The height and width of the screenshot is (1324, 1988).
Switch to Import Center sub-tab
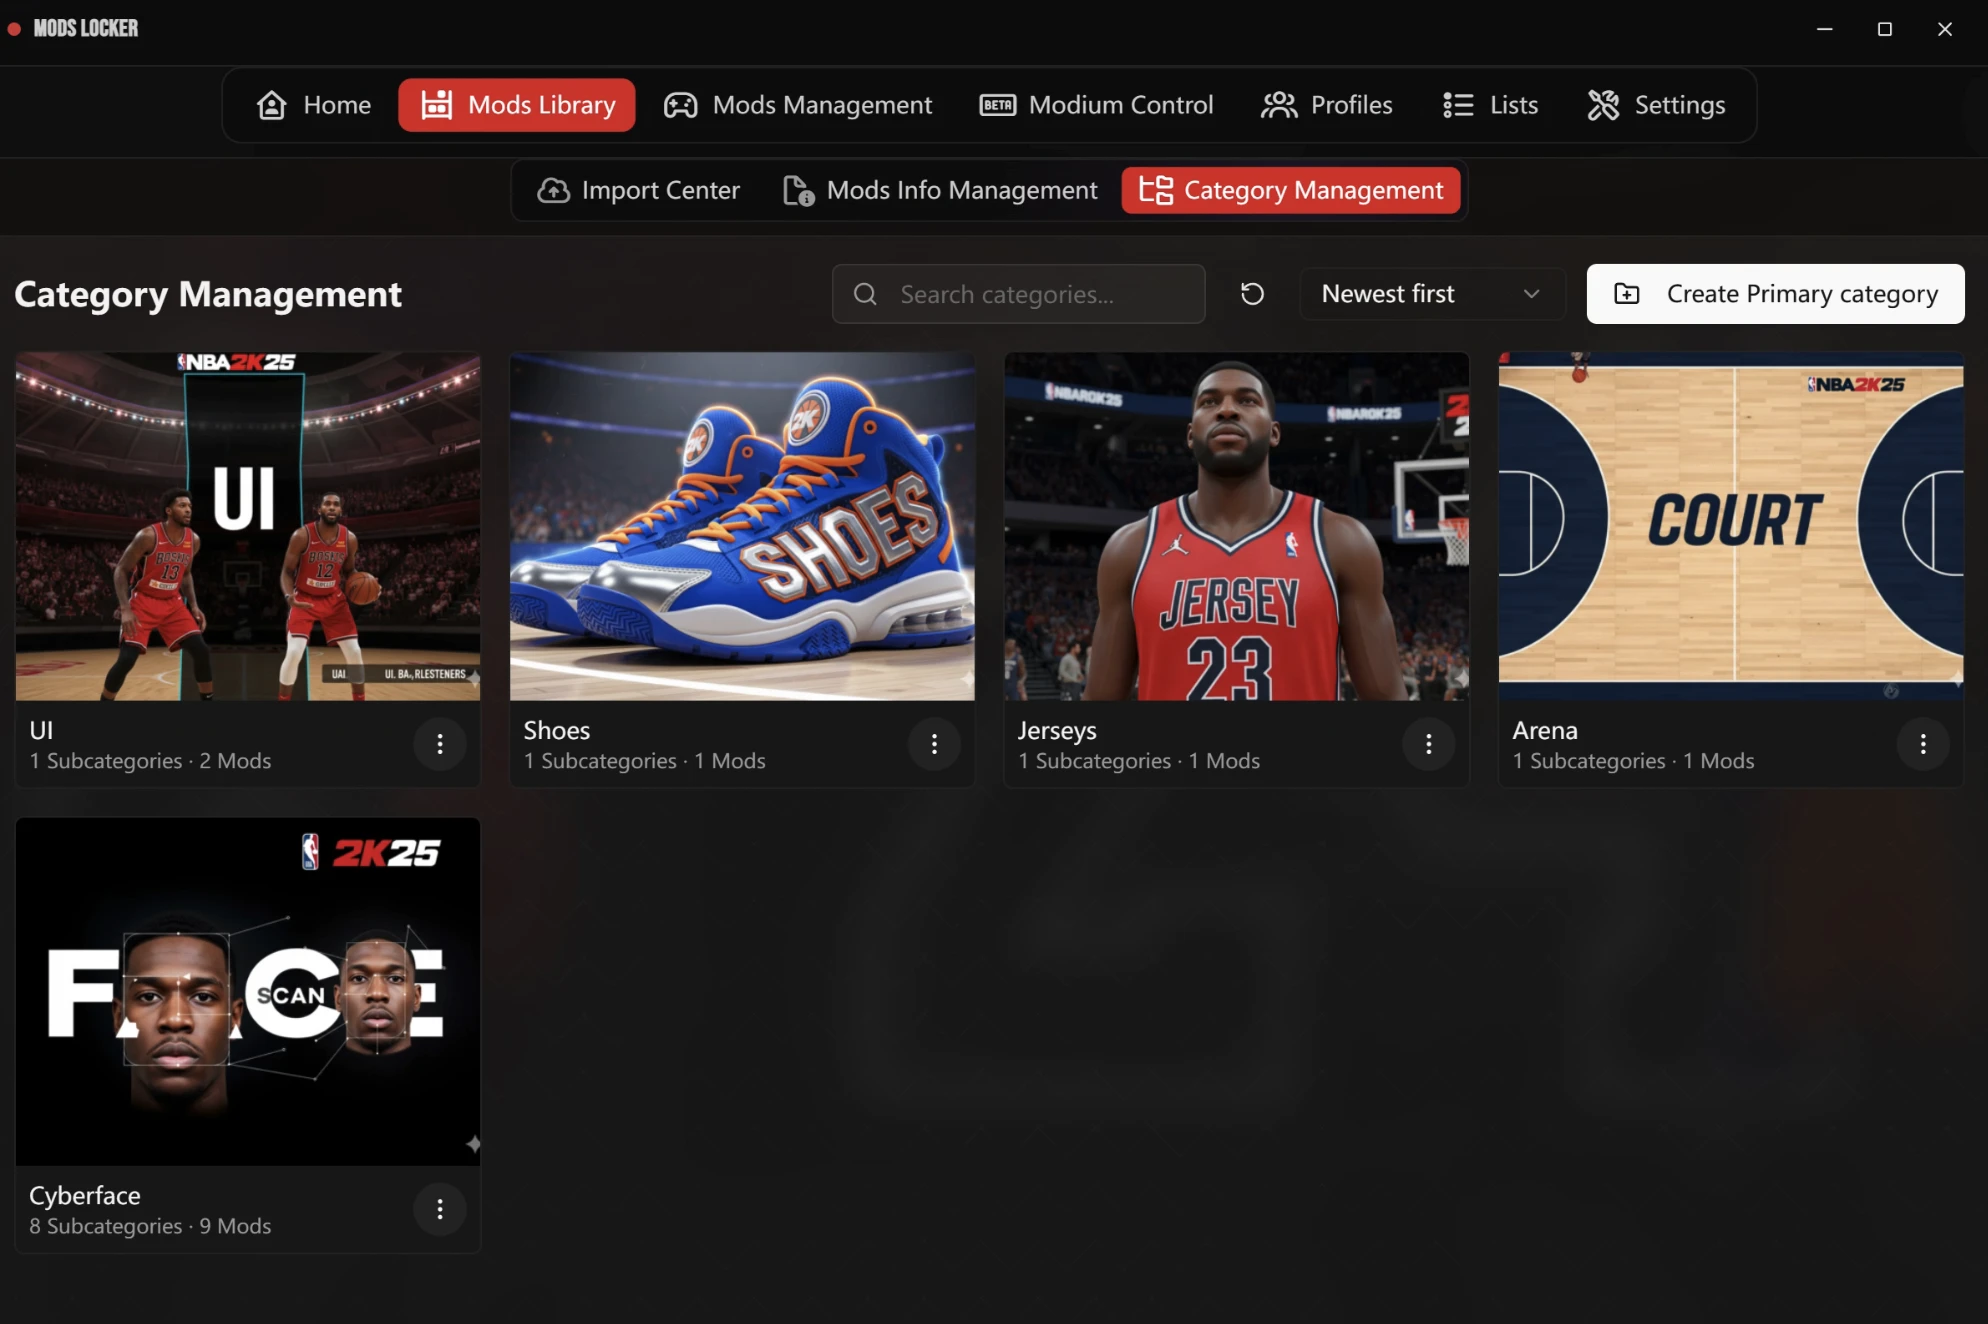(x=639, y=190)
